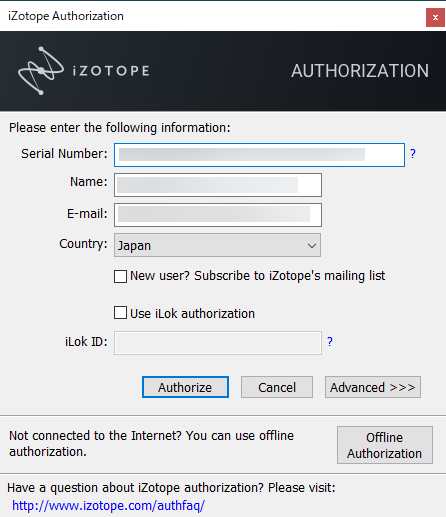
Task: Select the E-mail input field
Action: pos(218,215)
